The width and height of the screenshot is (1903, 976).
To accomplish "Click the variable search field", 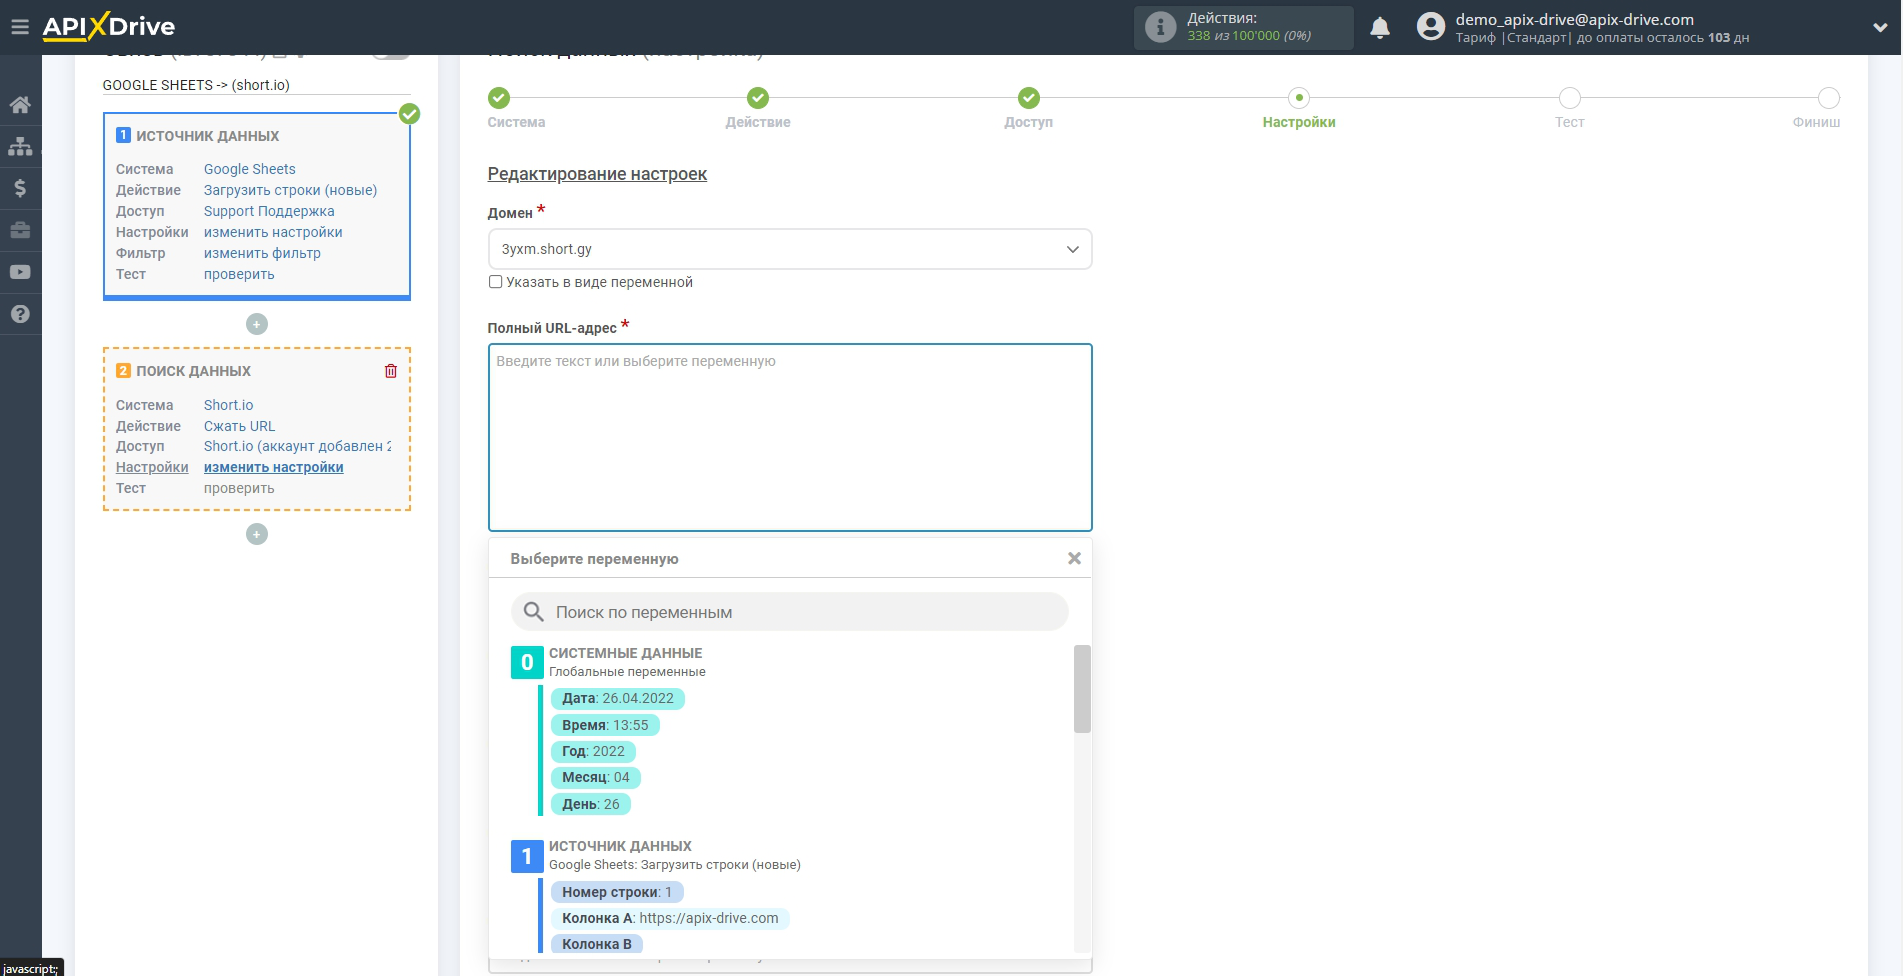I will (x=790, y=612).
